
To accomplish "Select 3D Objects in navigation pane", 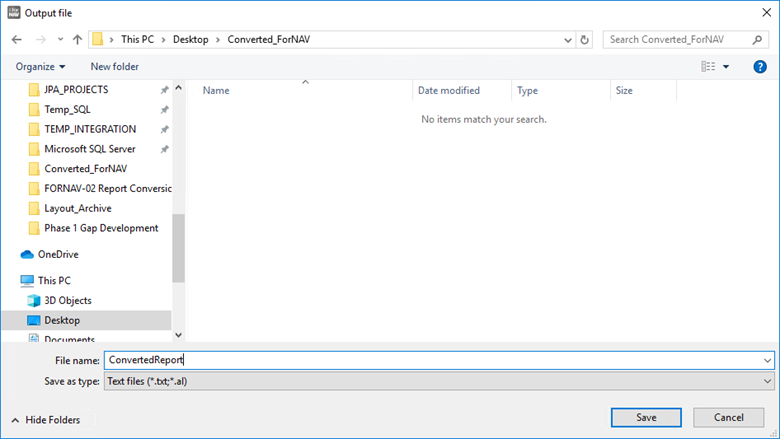I will tap(67, 300).
